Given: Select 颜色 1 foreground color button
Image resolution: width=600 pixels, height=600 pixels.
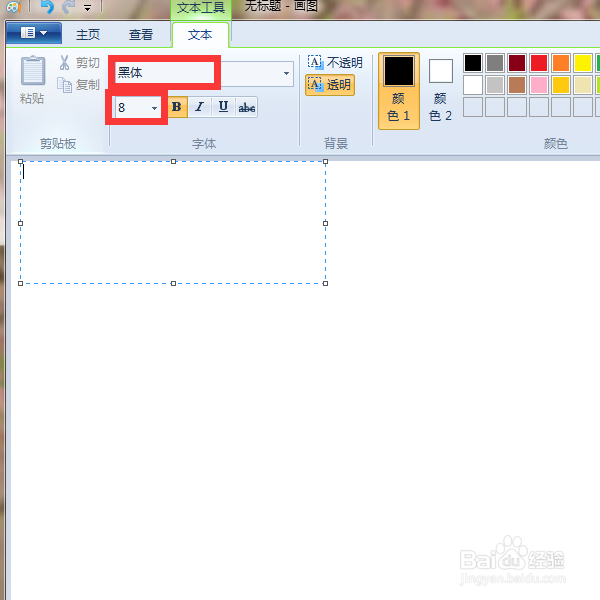Looking at the screenshot, I should (x=399, y=91).
